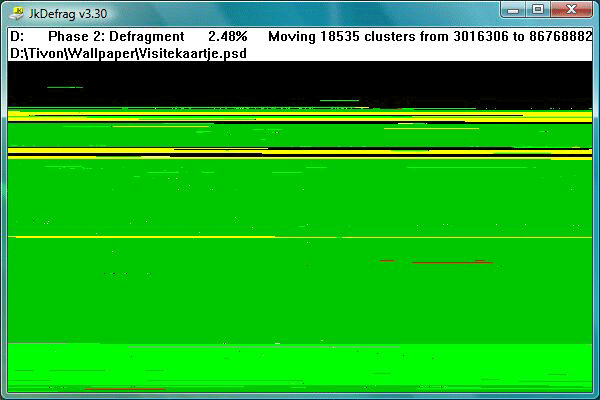Click the 2.48% progress percentage
Viewport: 600px width, 400px height.
(228, 37)
